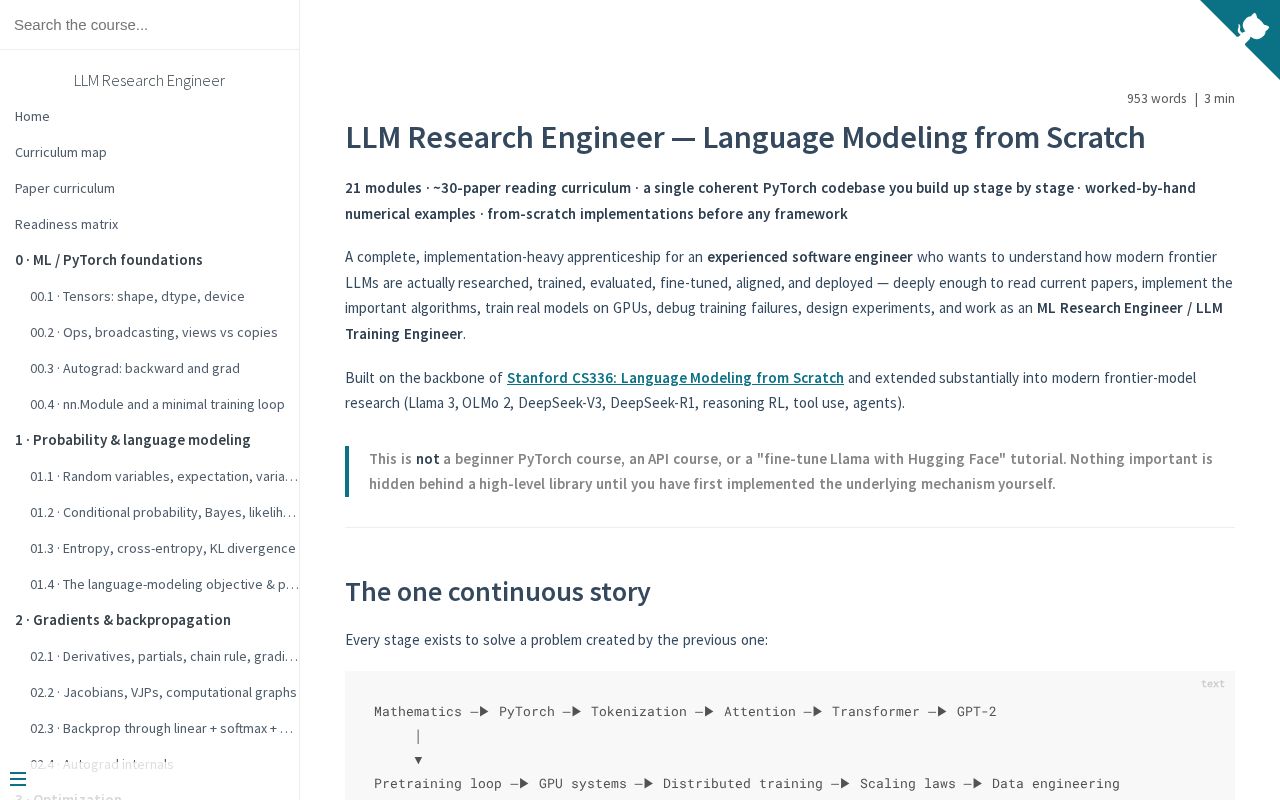
Task: Click the '953 words' count text
Action: point(1156,98)
